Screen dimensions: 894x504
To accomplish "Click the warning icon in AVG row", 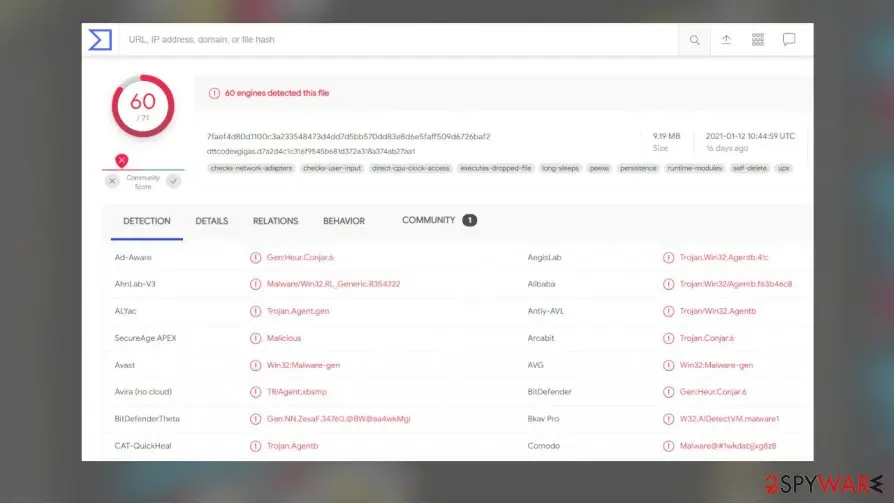I will pyautogui.click(x=668, y=365).
